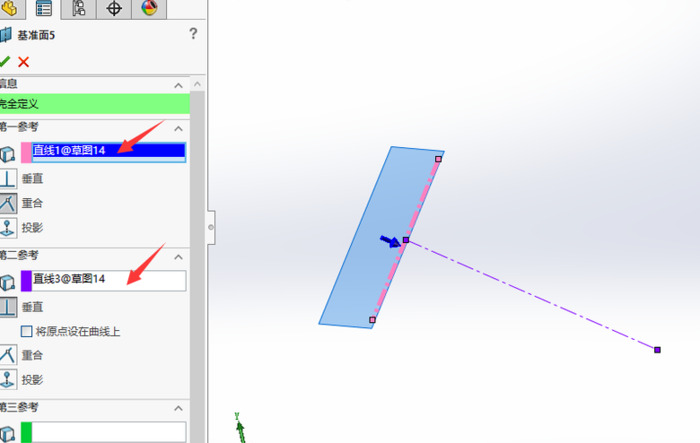Viewport: 700px width, 443px height.
Task: Open the DisplayManager color sphere tab
Action: click(149, 9)
